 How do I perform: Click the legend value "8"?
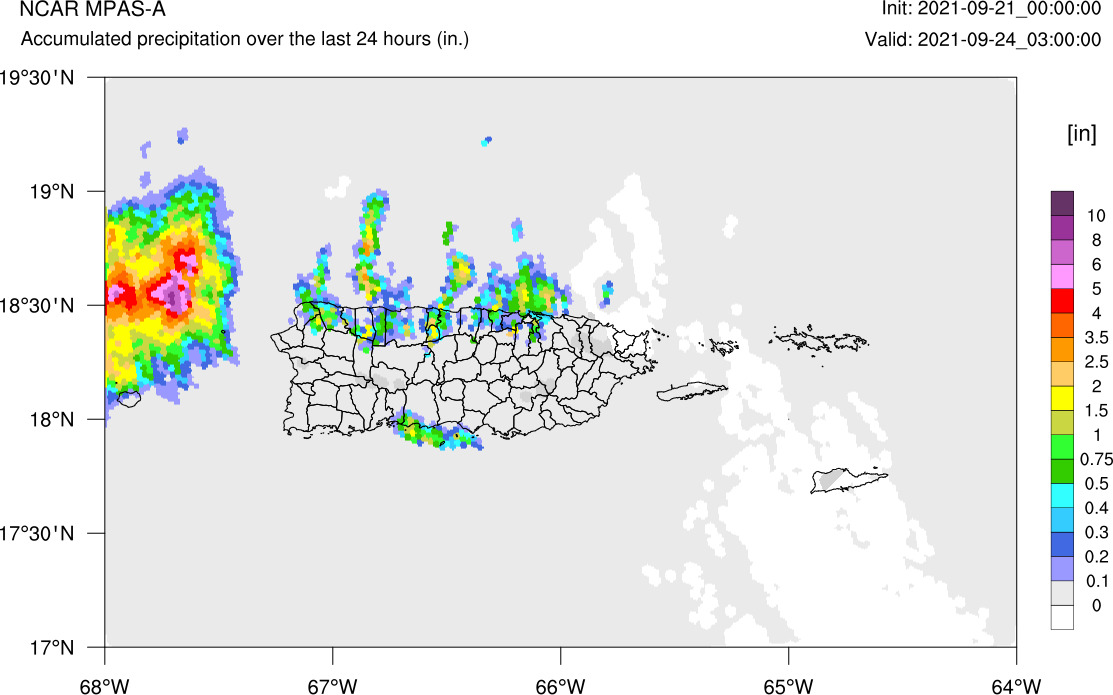pos(1096,240)
